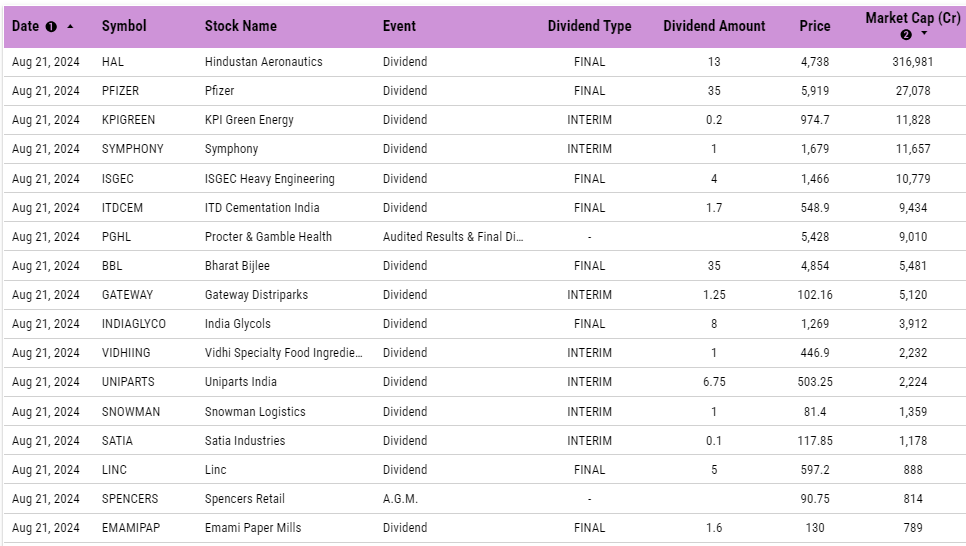Click ISGEC Heavy Engineering stock name

269,179
